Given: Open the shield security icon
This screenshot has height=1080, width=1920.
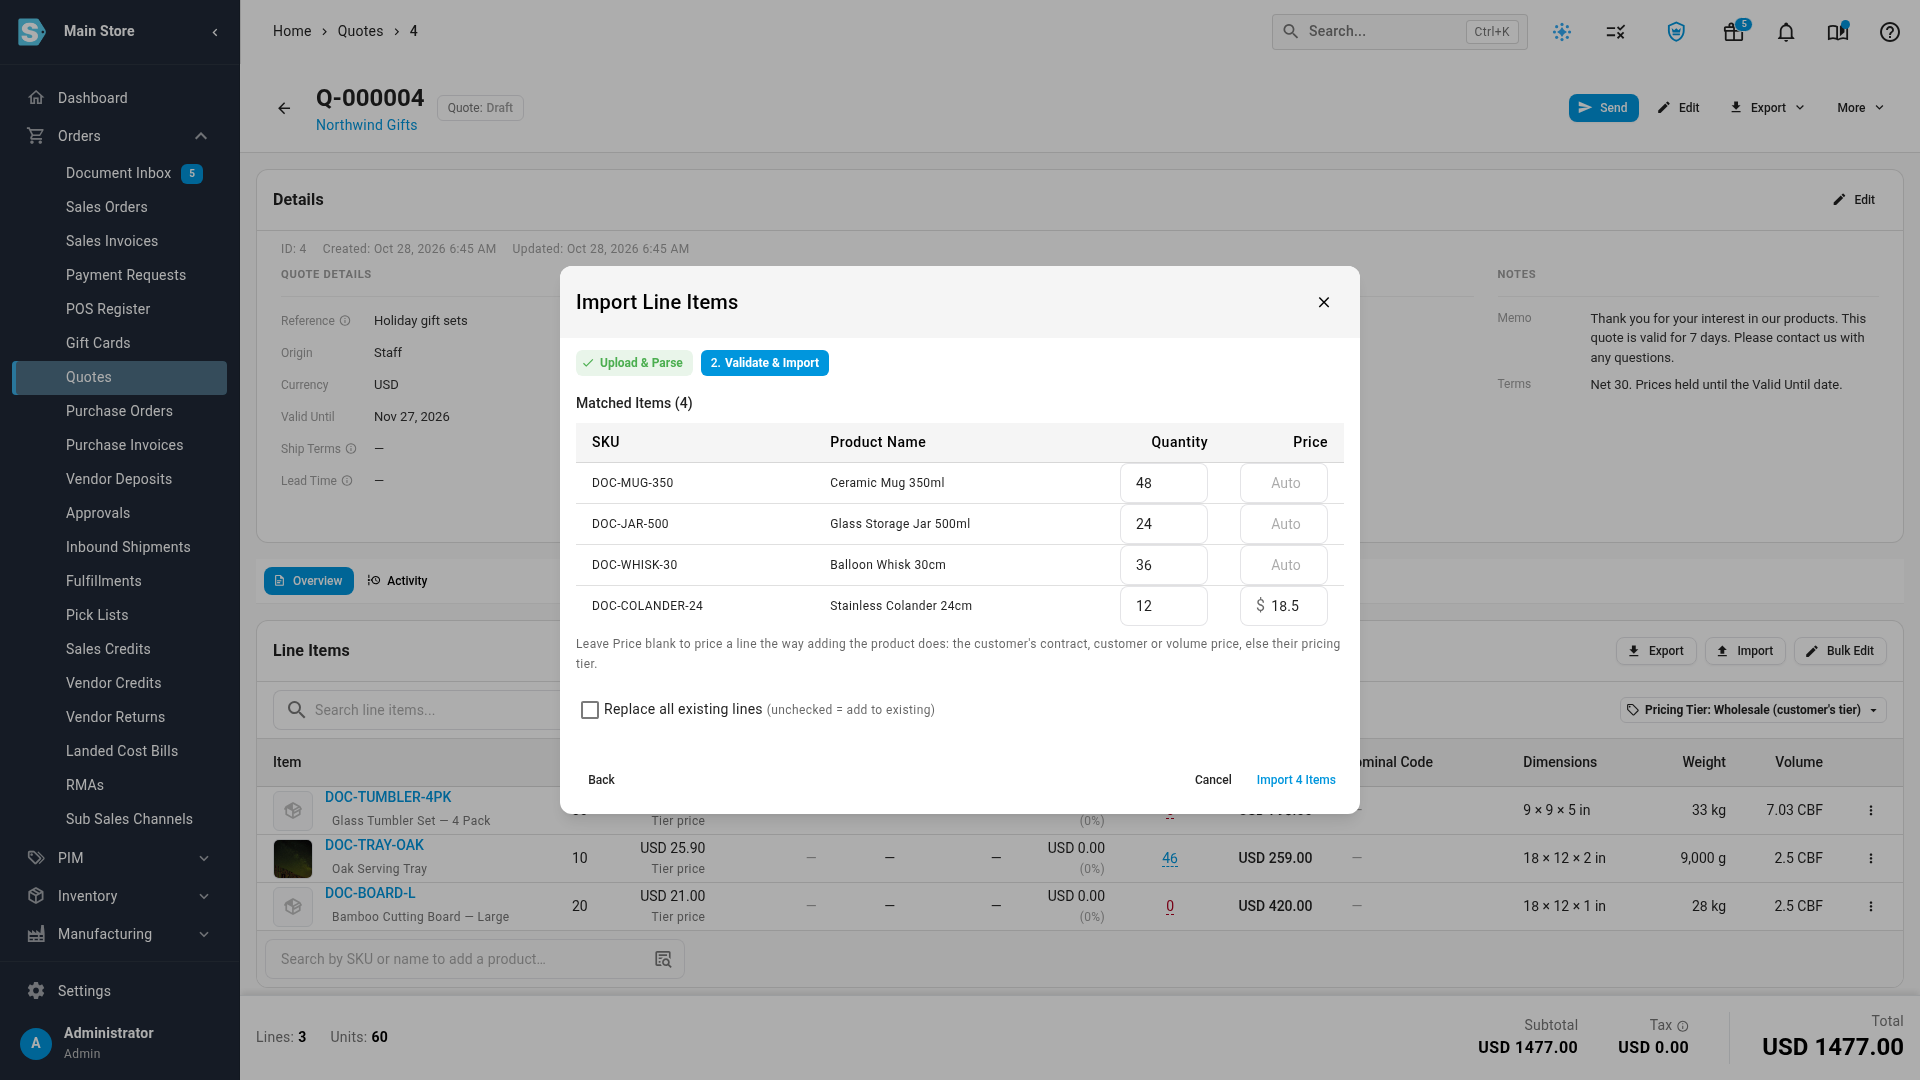Looking at the screenshot, I should [x=1676, y=32].
